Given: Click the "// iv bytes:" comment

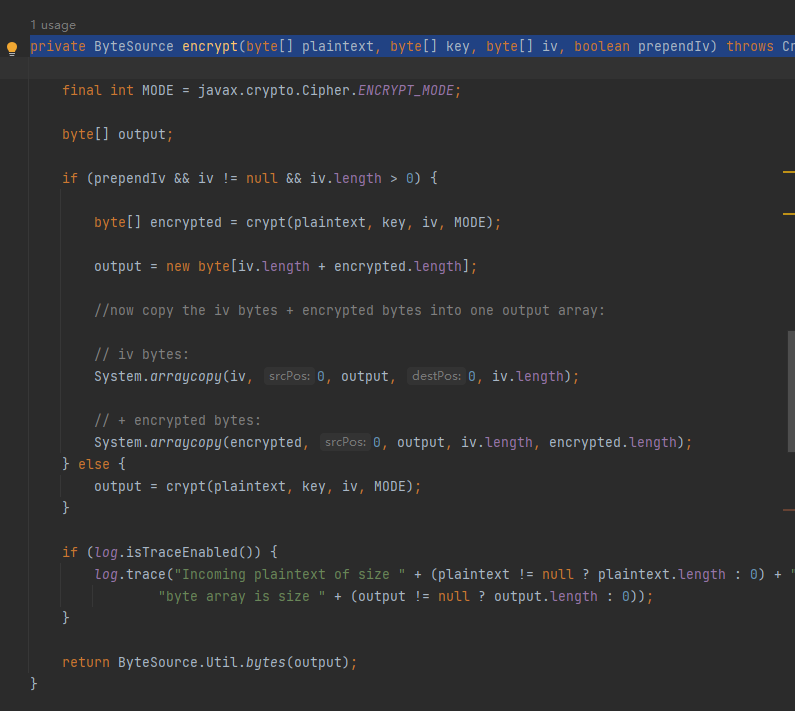Looking at the screenshot, I should click(x=141, y=354).
